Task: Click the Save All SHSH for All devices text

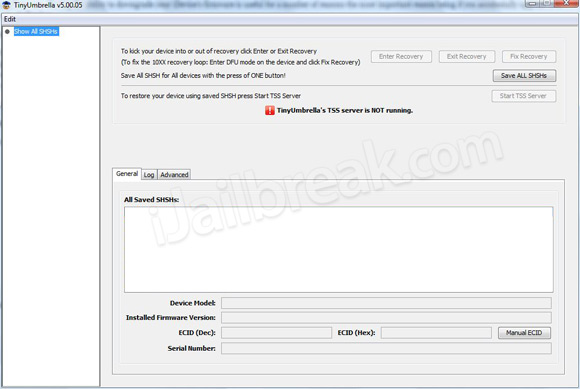Action: (x=203, y=75)
